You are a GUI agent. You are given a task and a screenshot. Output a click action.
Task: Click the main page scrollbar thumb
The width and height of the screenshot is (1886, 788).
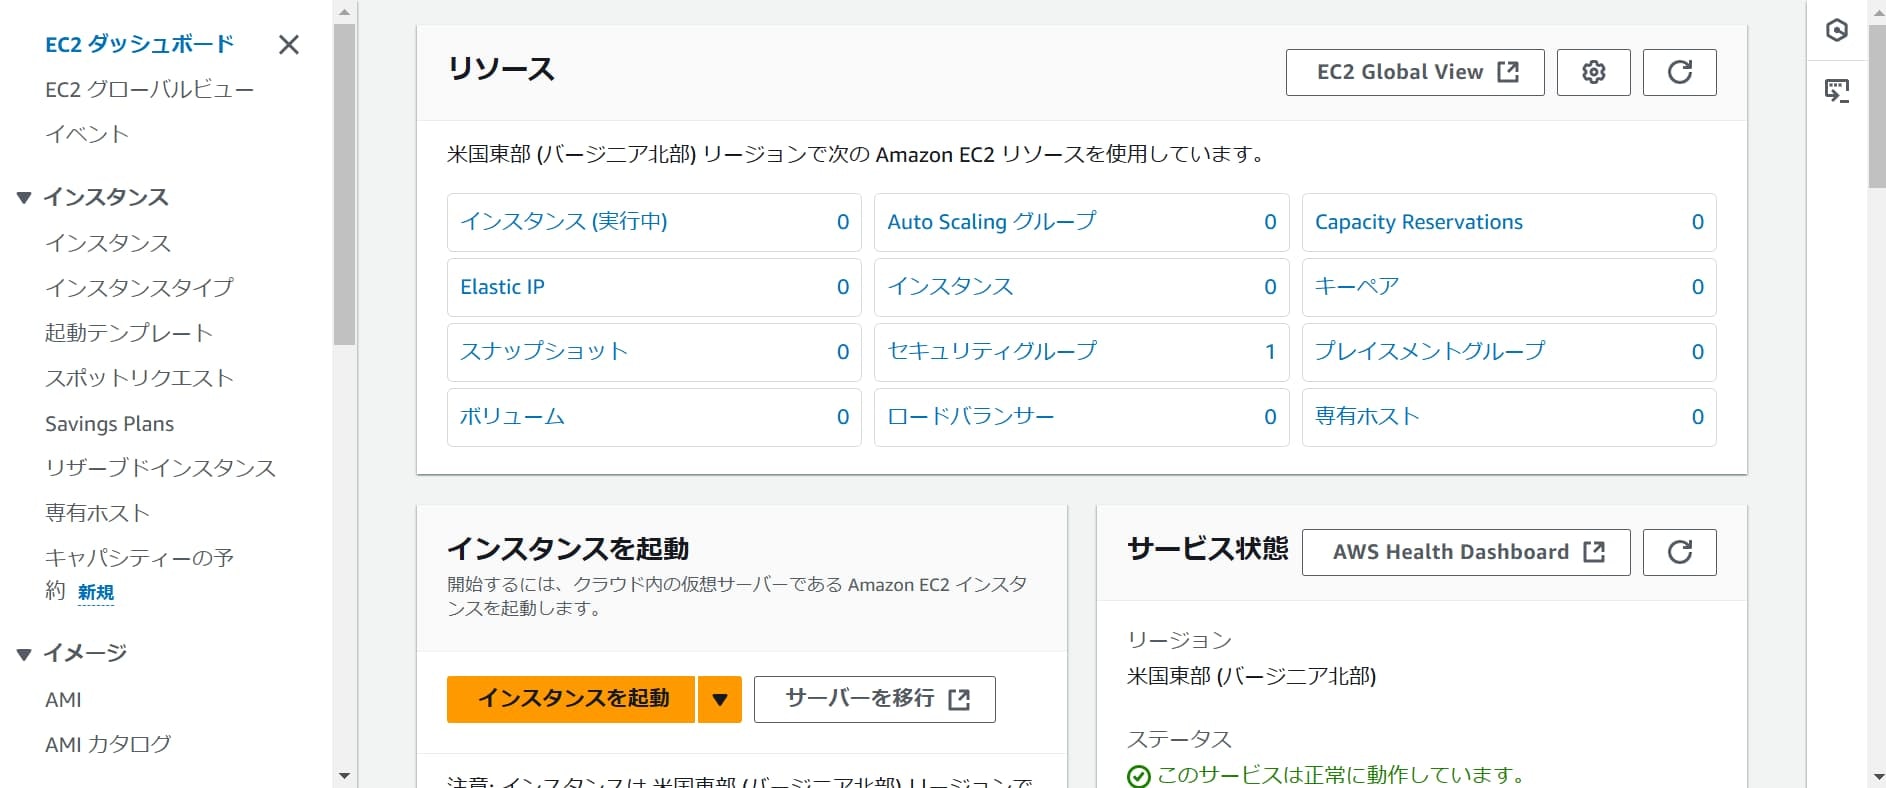click(1877, 105)
